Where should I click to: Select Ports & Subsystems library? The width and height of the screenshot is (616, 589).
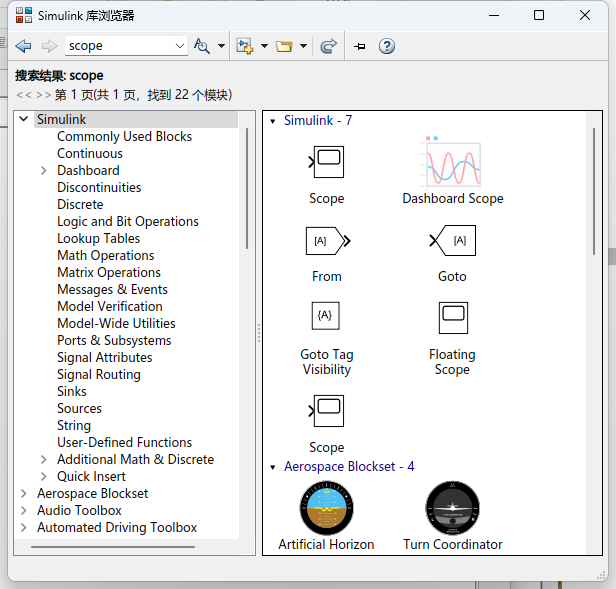[114, 340]
